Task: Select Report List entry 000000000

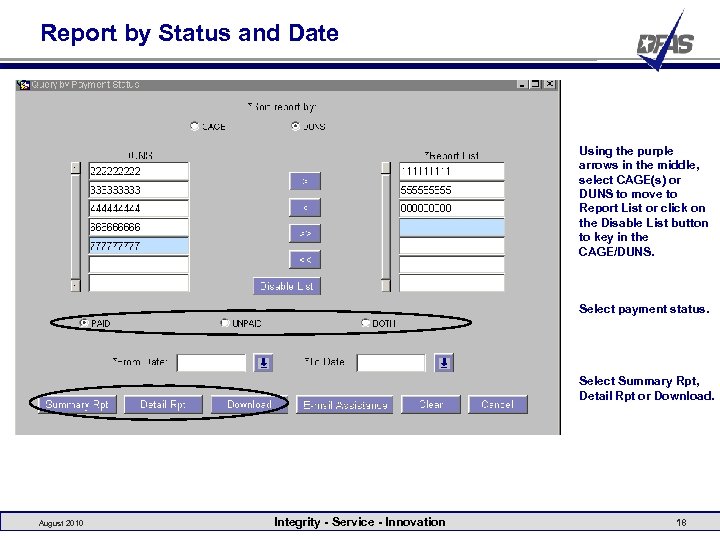Action: pos(451,208)
